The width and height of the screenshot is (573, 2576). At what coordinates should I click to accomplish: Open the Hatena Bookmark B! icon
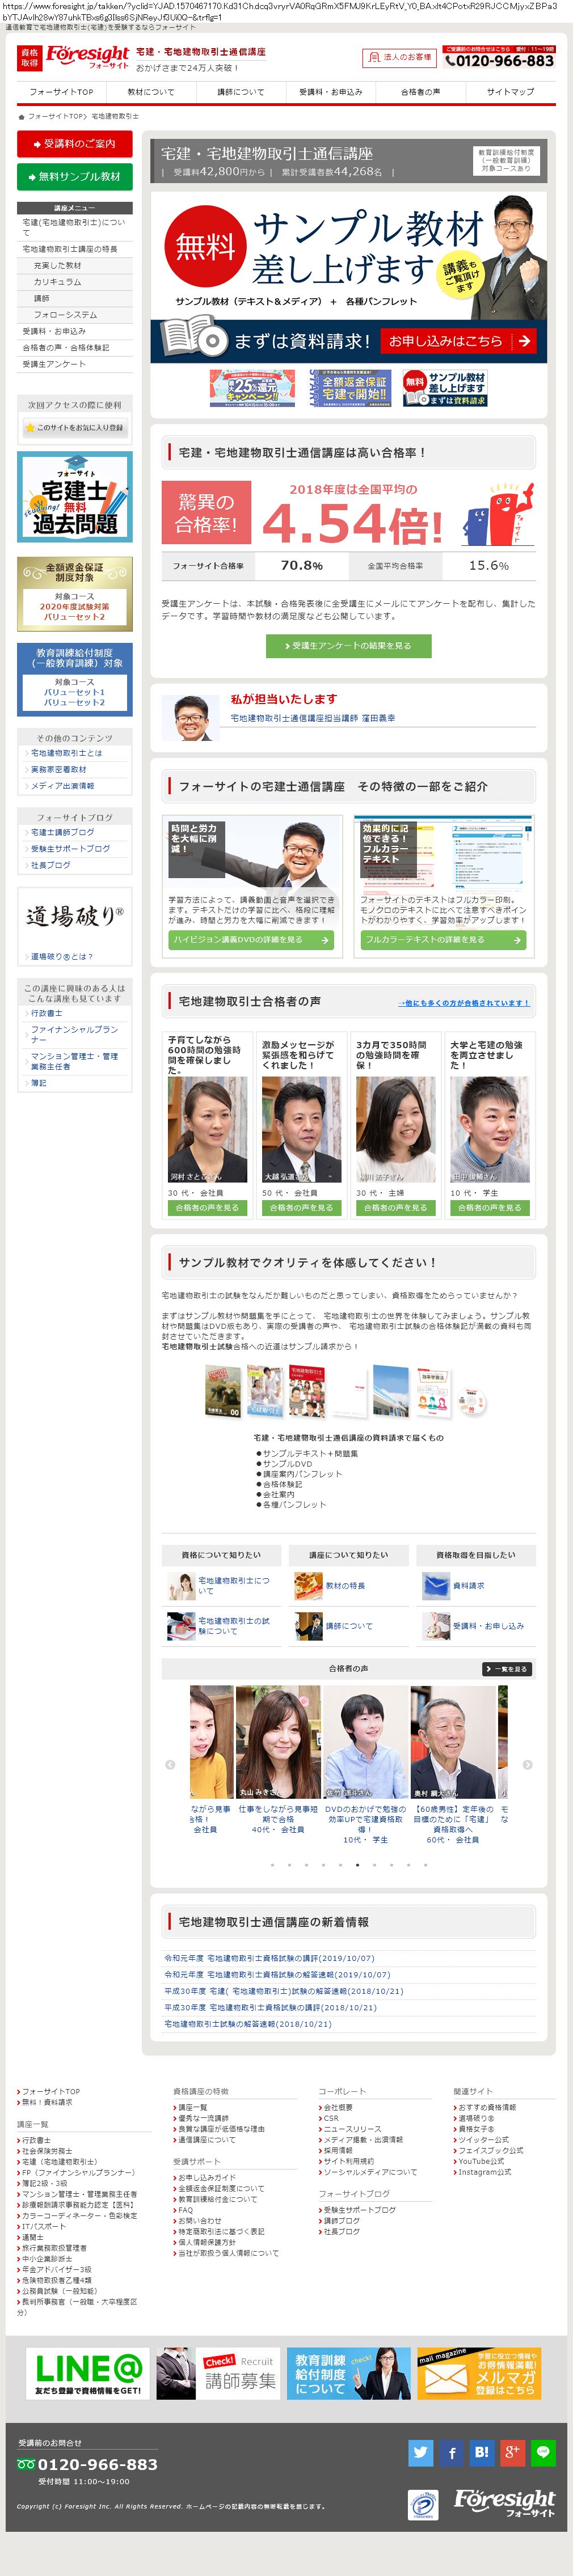point(481,2452)
